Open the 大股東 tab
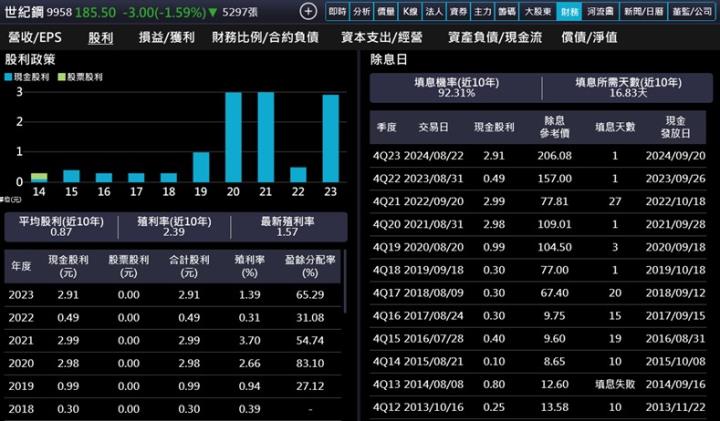The height and width of the screenshot is (421, 720). [537, 11]
